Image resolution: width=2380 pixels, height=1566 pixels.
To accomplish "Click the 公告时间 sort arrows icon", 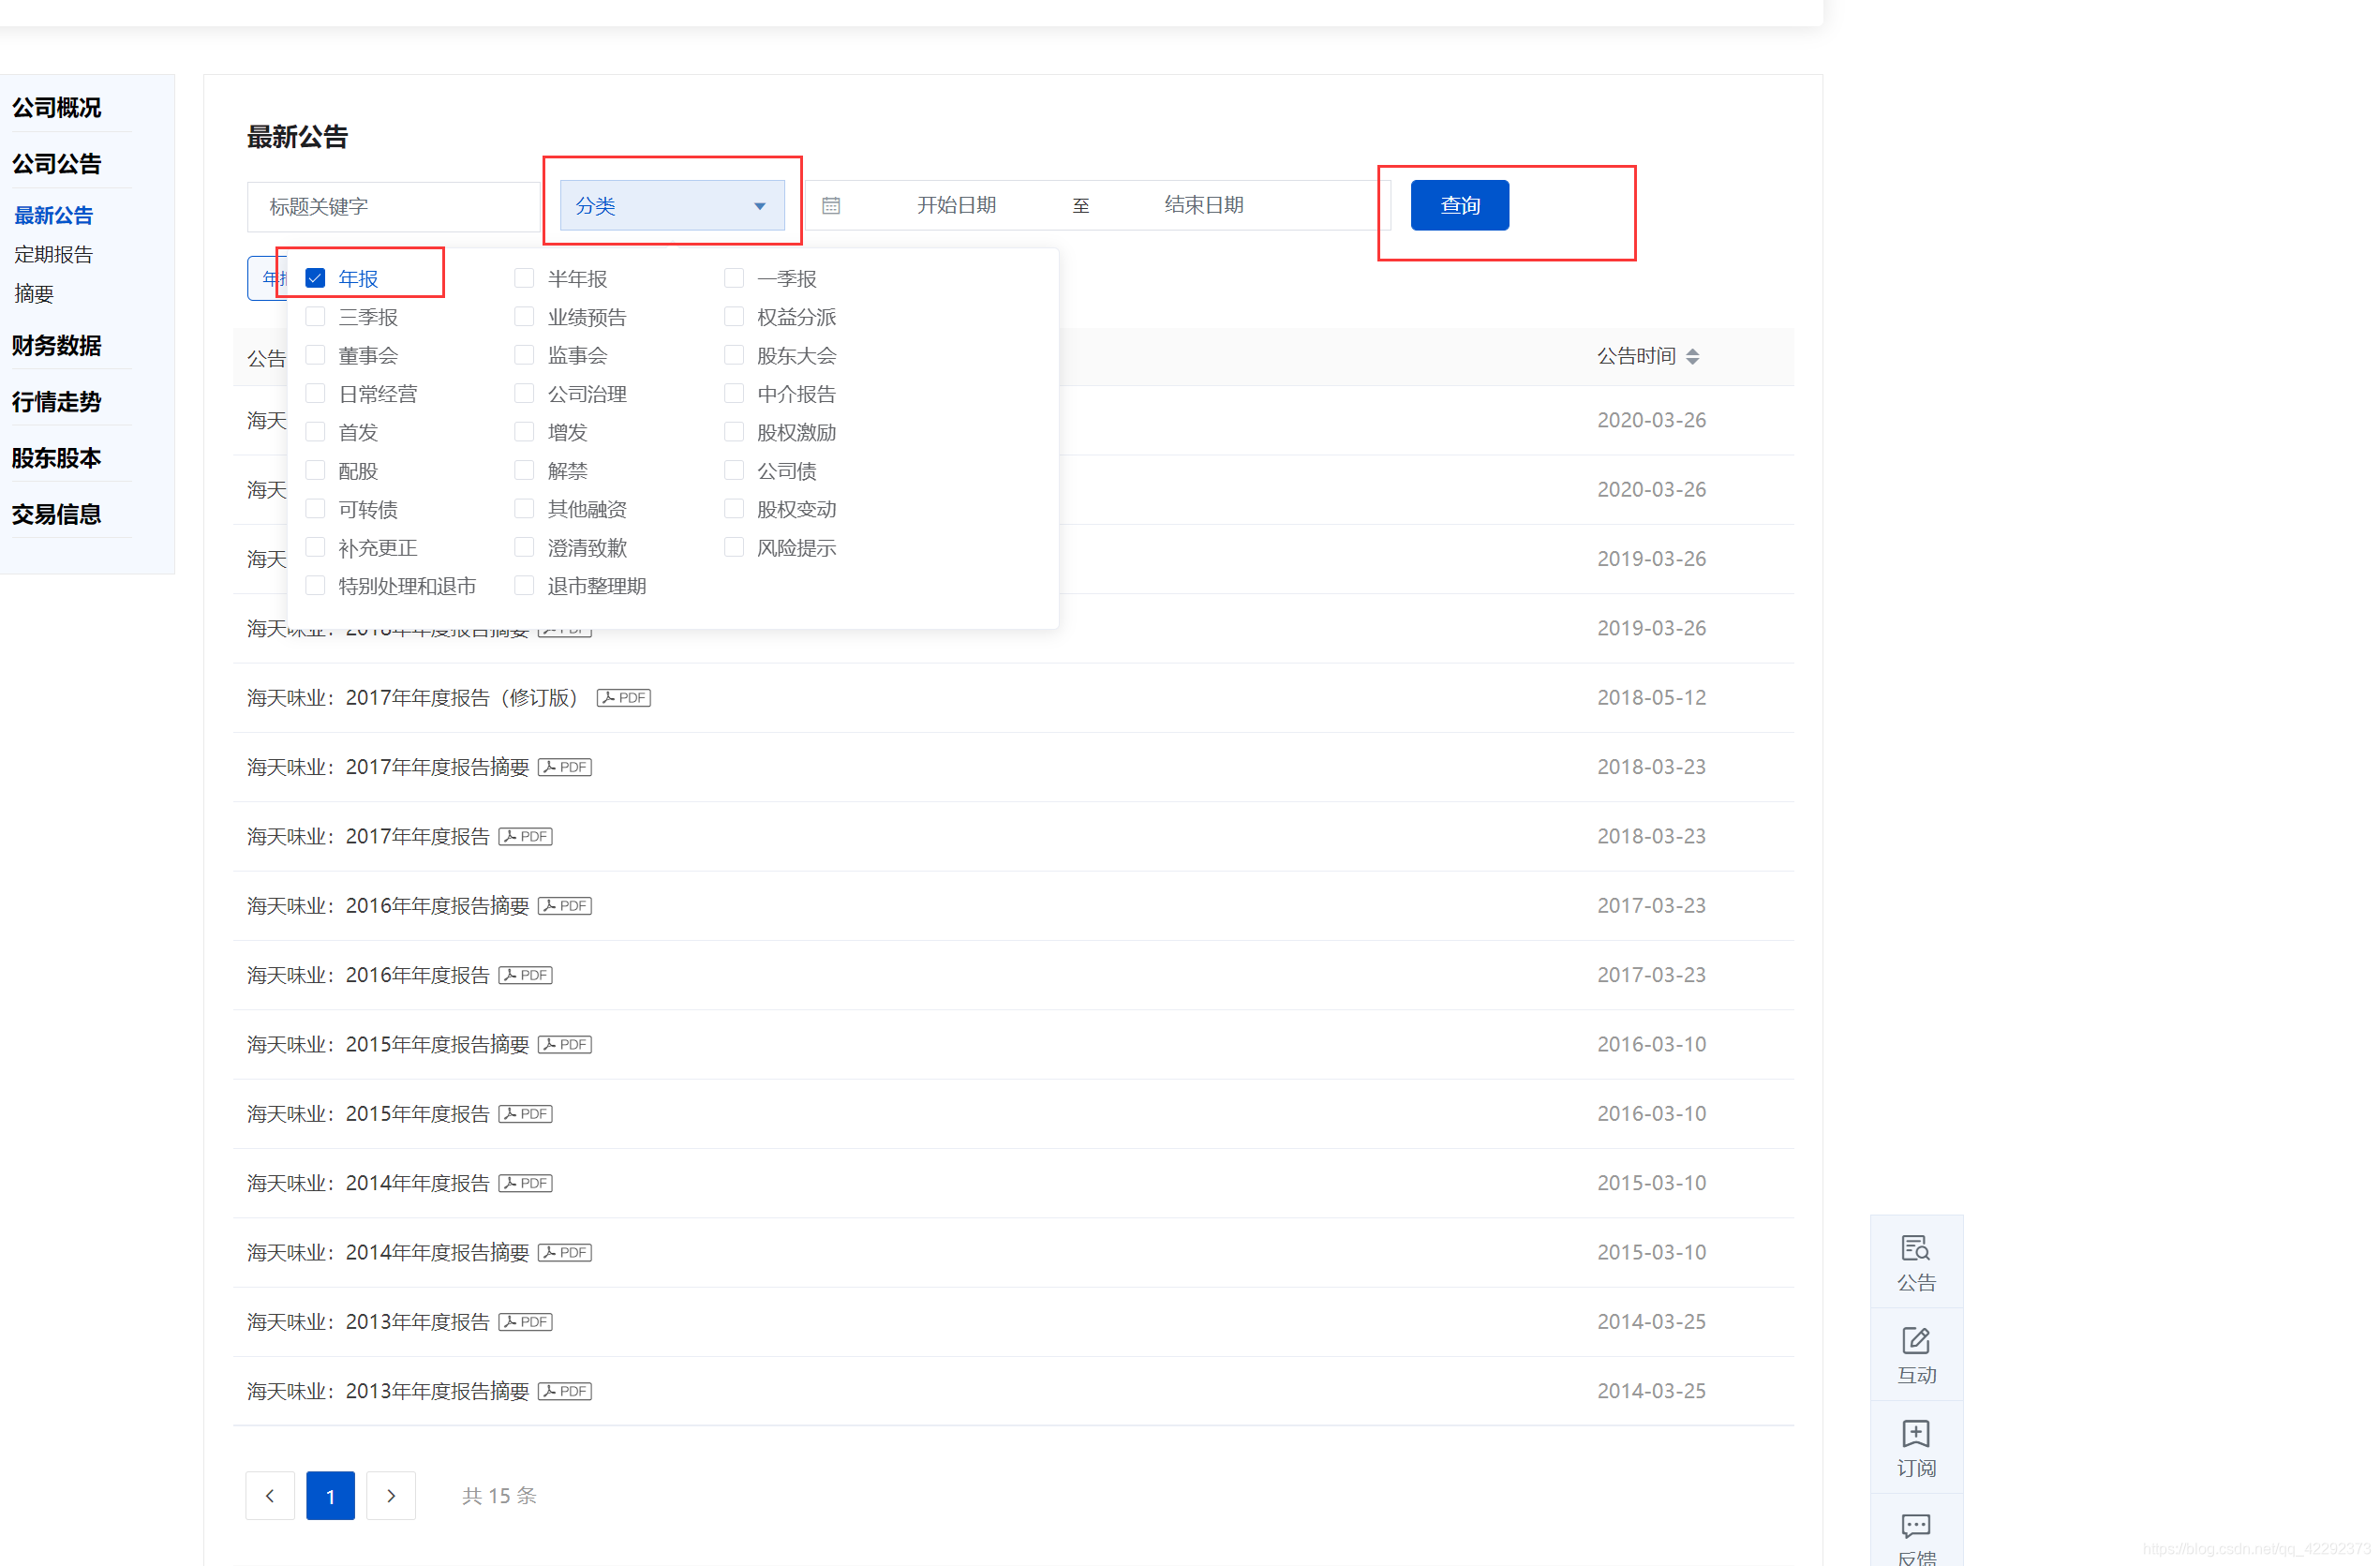I will click(1692, 356).
